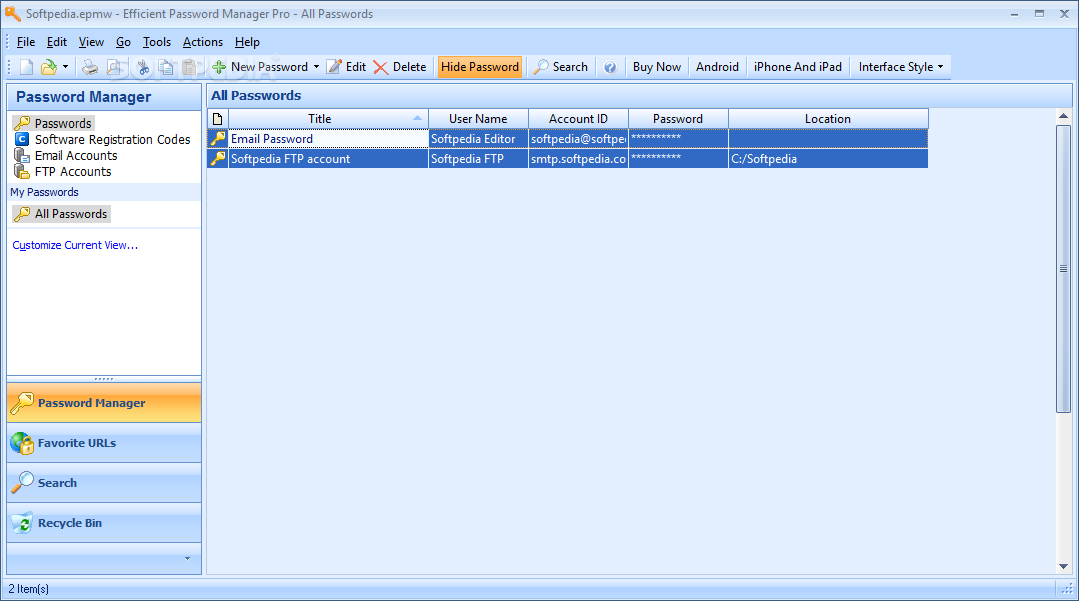Open the Interface Style dropdown
The height and width of the screenshot is (601, 1079).
click(901, 67)
